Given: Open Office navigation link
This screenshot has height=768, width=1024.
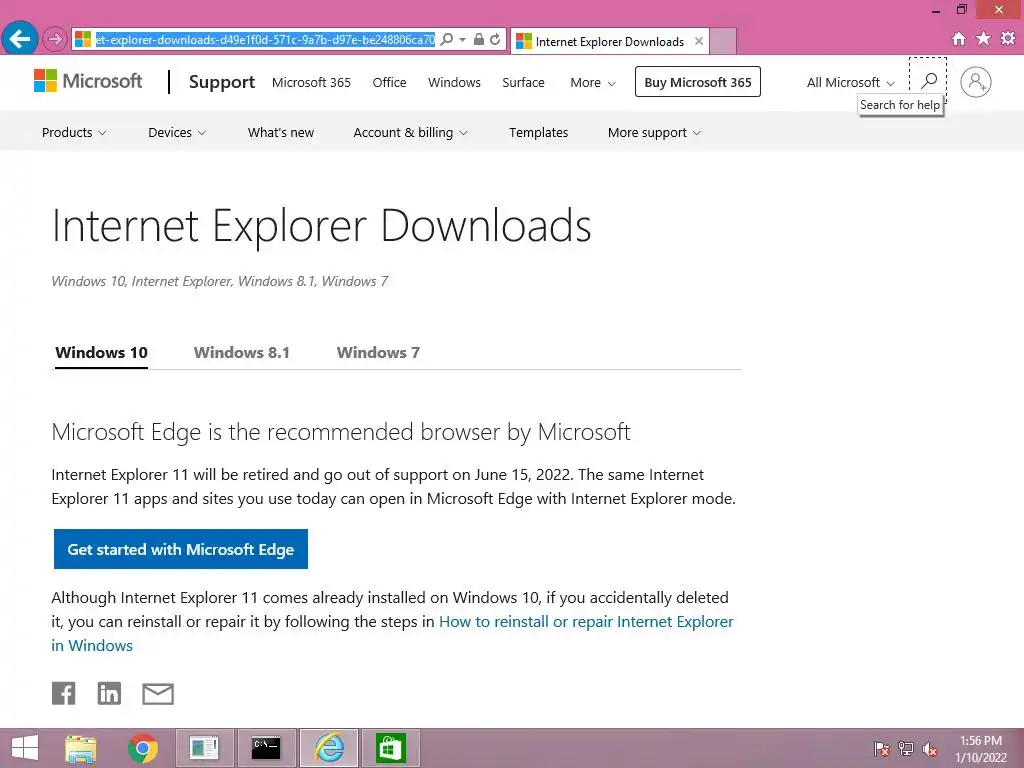Looking at the screenshot, I should (389, 83).
